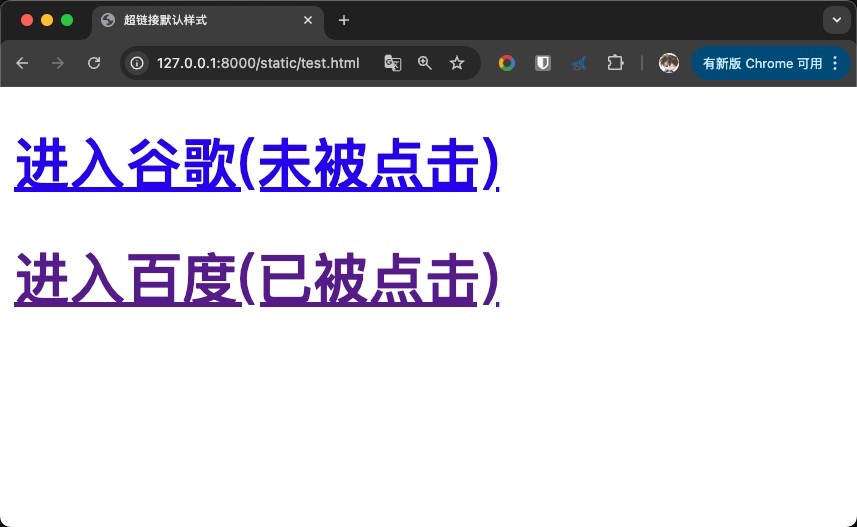Click the red close window button

(x=27, y=20)
